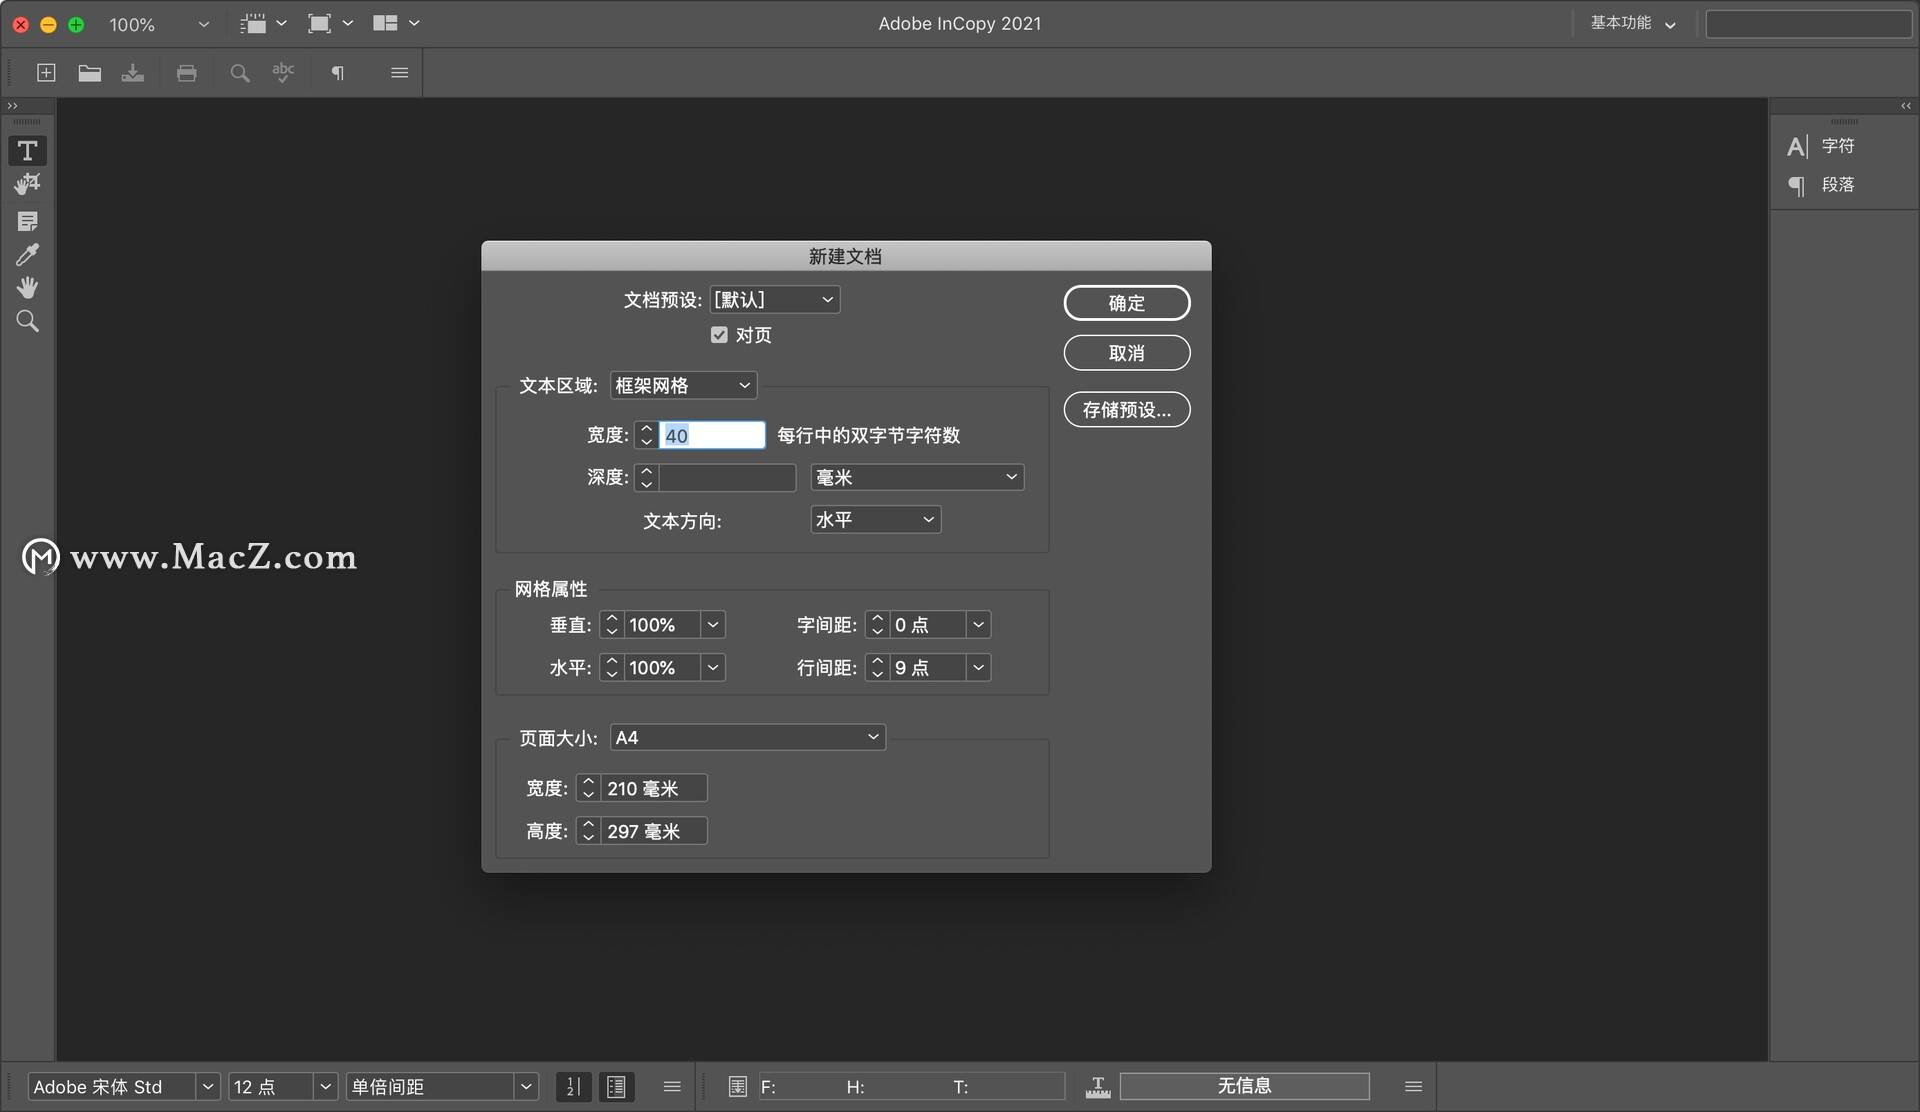Open the 毫米 depth unit dropdown
Screen dimensions: 1920x1112
pos(917,478)
